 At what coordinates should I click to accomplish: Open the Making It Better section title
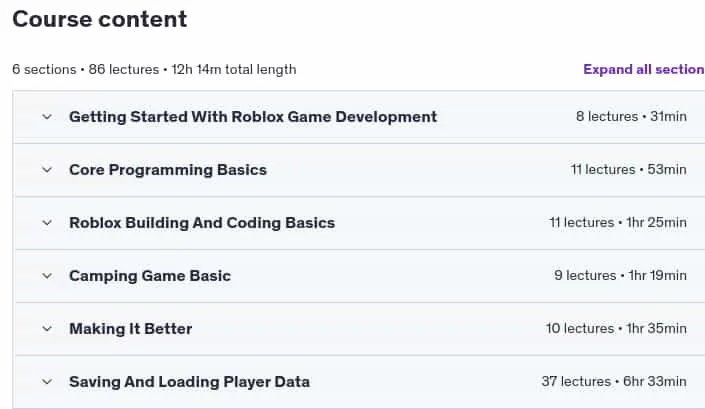coord(130,329)
